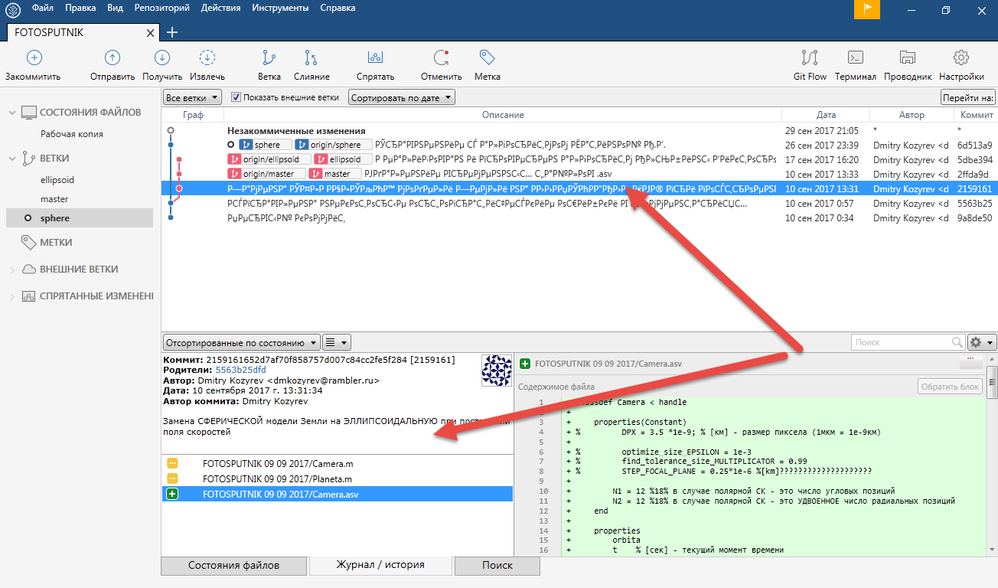Toggle the Показать внешние ветки checkbox
The image size is (998, 588).
[x=236, y=97]
